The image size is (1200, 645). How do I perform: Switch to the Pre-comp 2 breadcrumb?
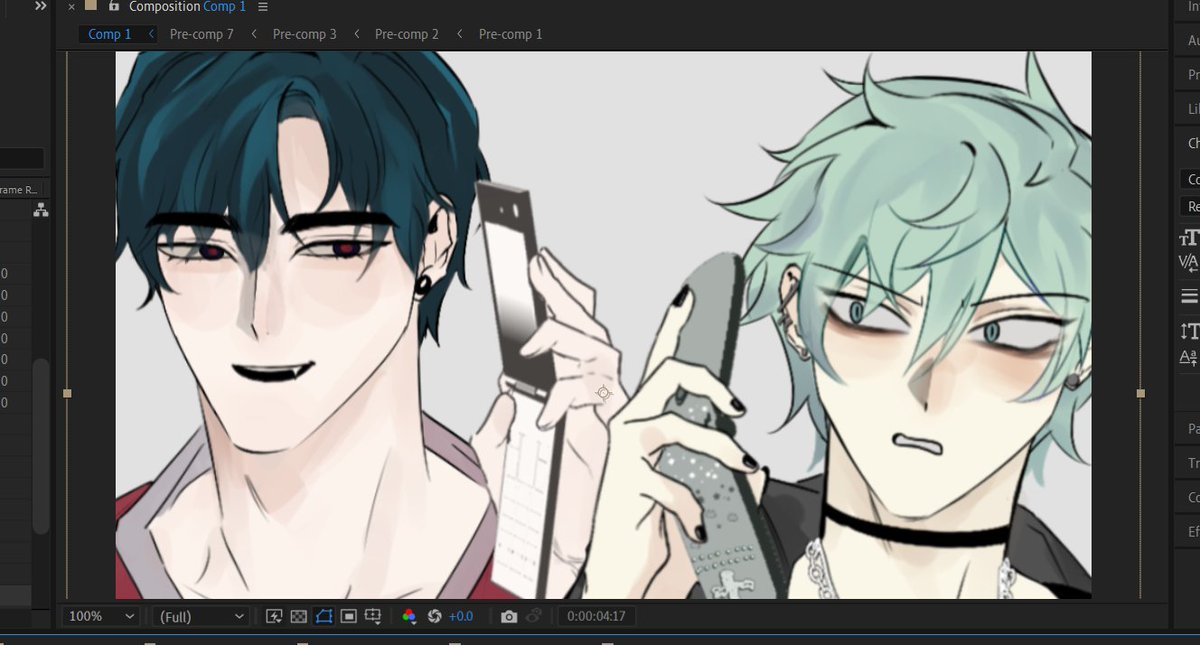[407, 34]
